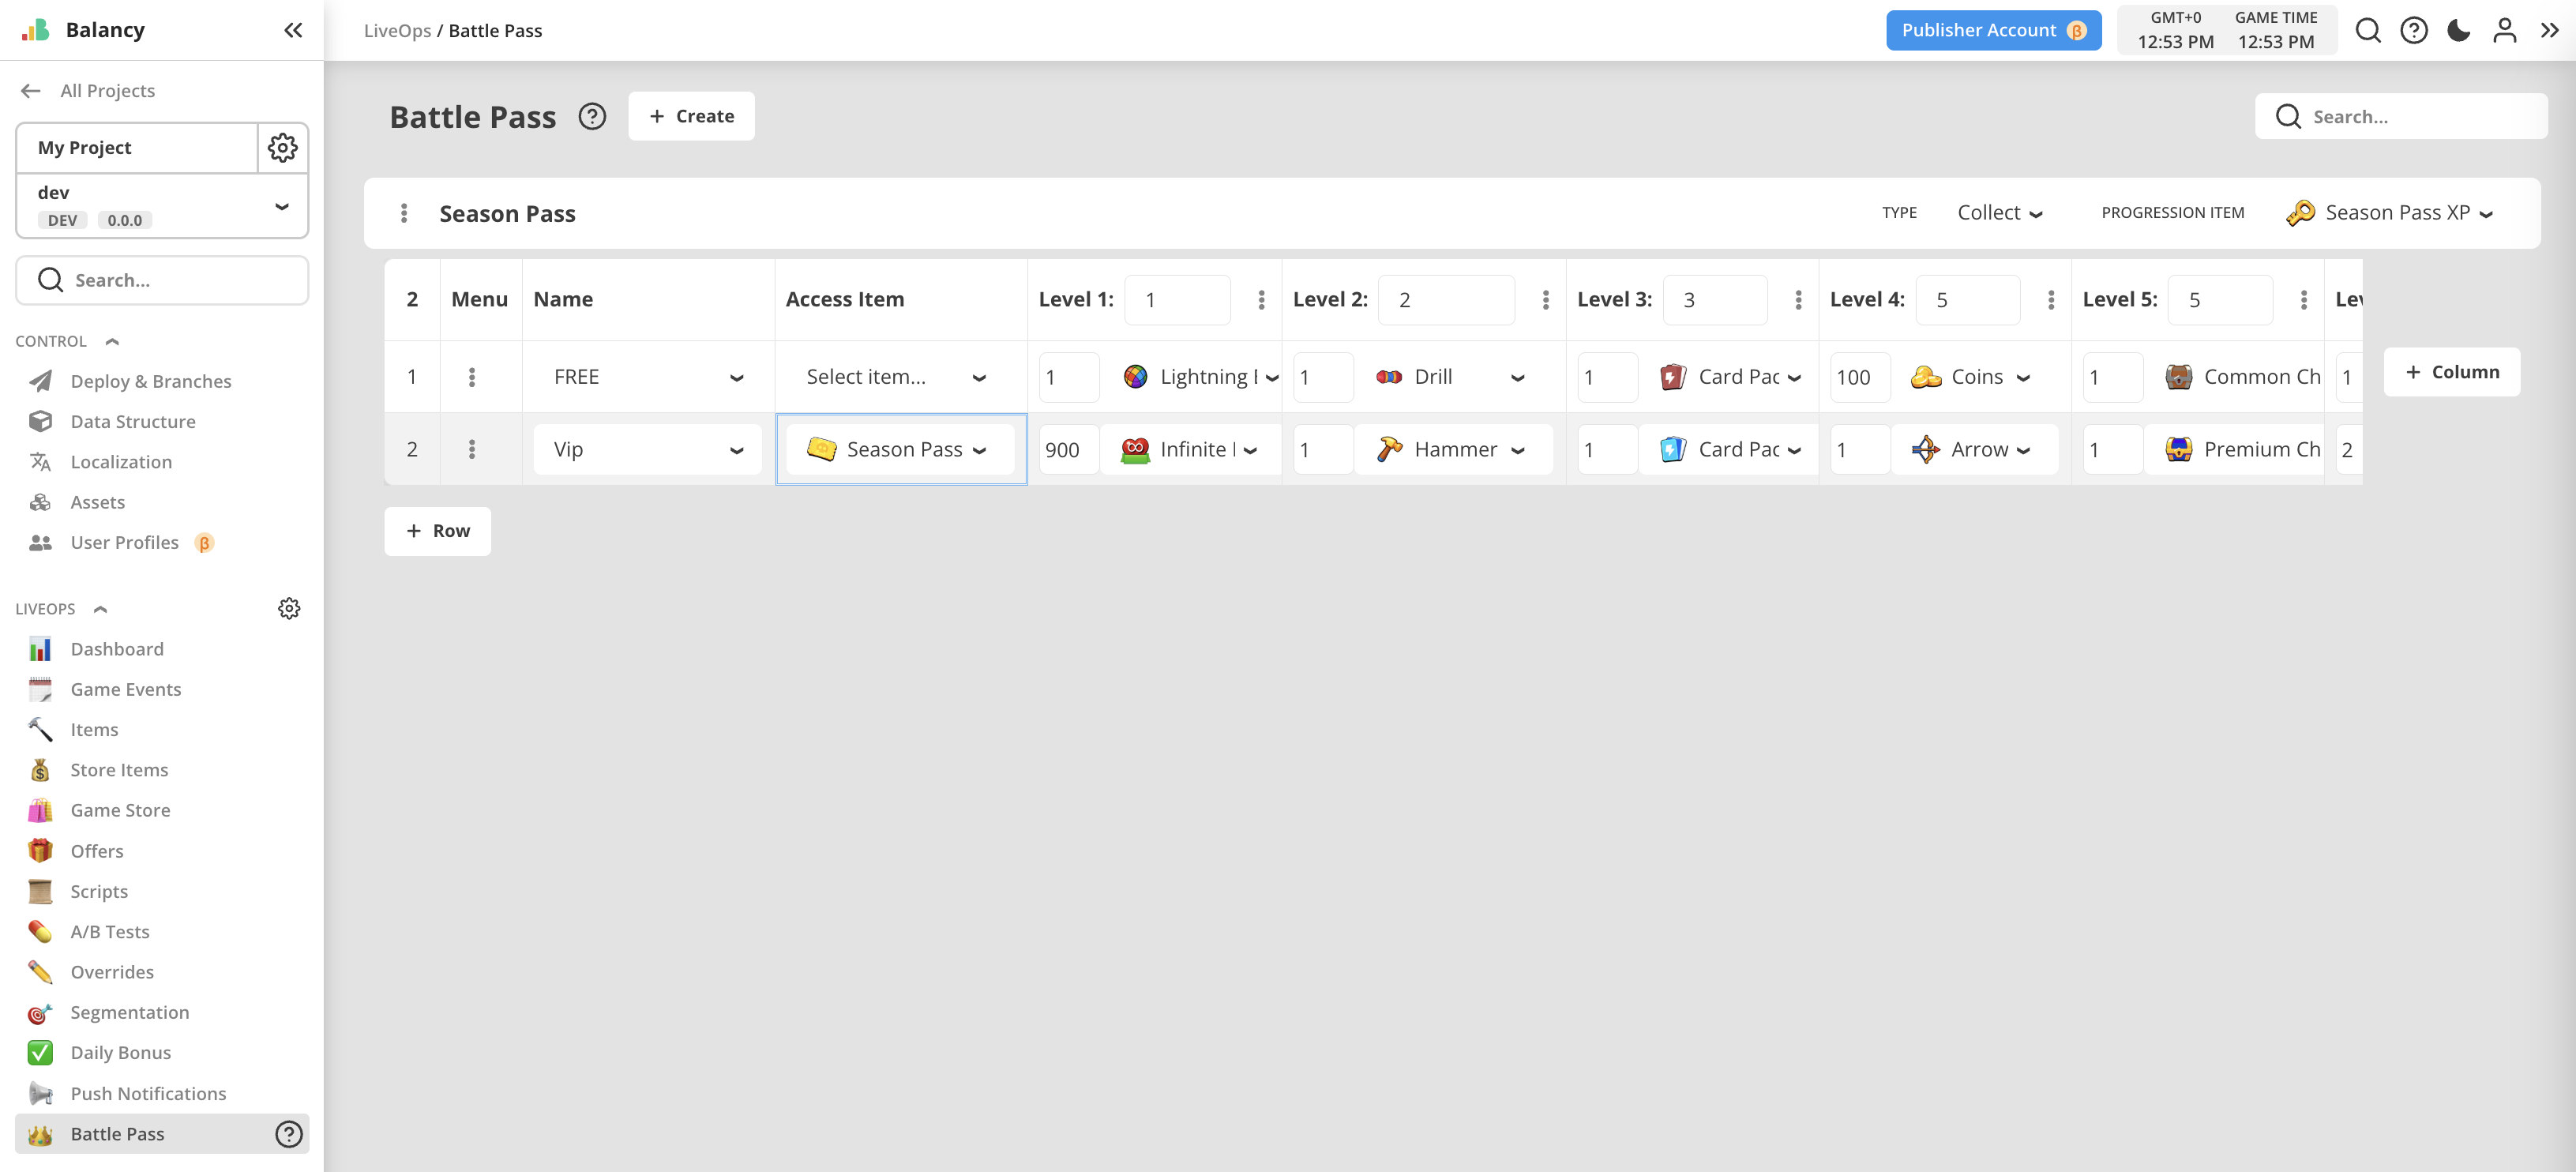Open Game Events in sidebar

(126, 689)
